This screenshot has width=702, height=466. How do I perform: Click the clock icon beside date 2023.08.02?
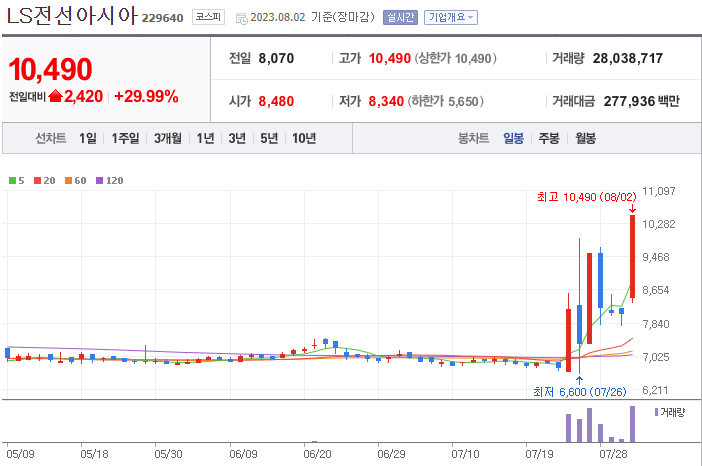[241, 18]
